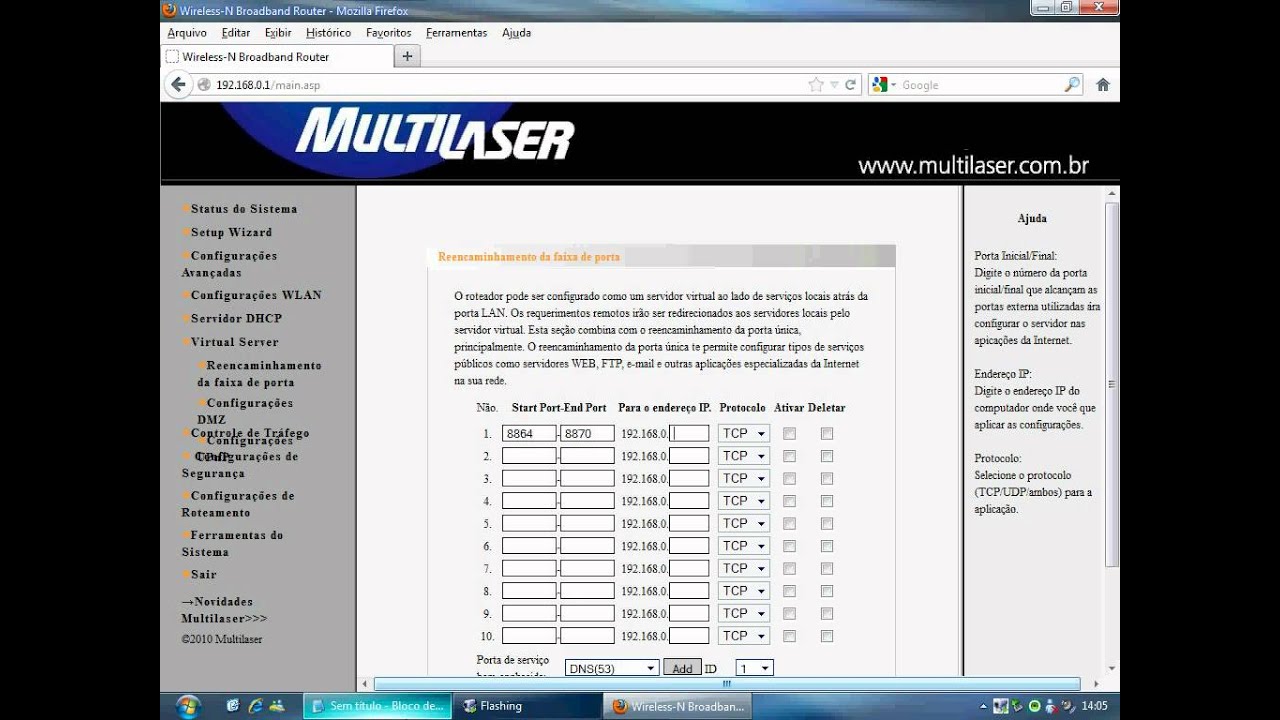
Task: Open Ferramentas do Sistema in sidebar
Action: click(x=233, y=543)
